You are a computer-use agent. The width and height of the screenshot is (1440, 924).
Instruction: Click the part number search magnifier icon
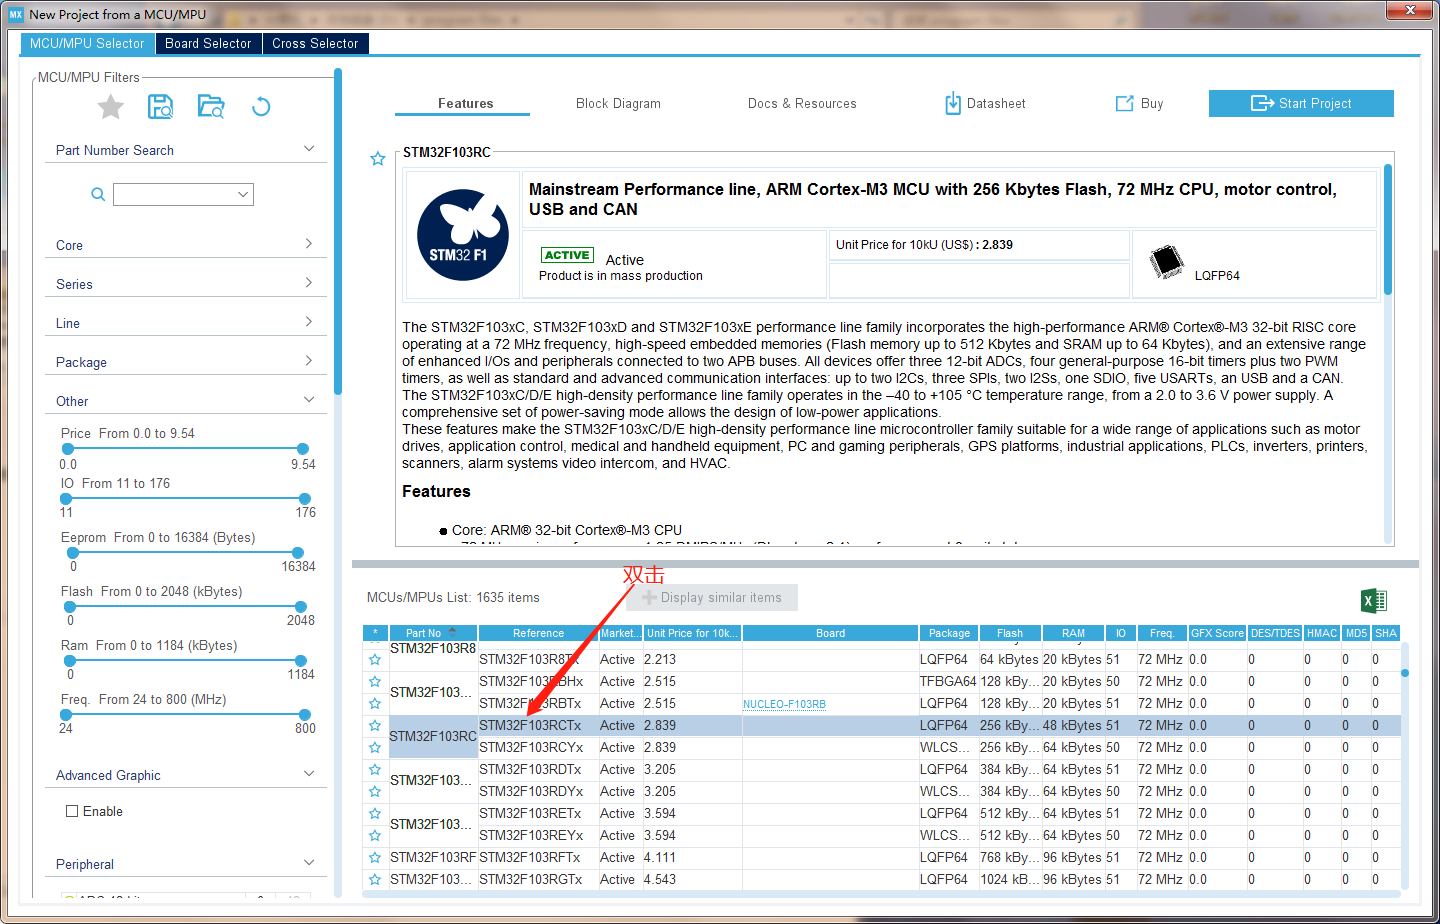[x=98, y=194]
